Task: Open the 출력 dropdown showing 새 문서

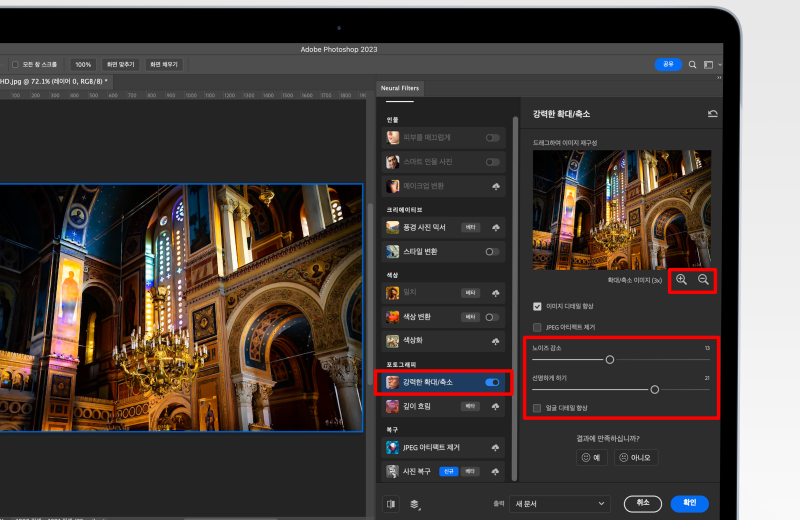Action: pyautogui.click(x=560, y=504)
